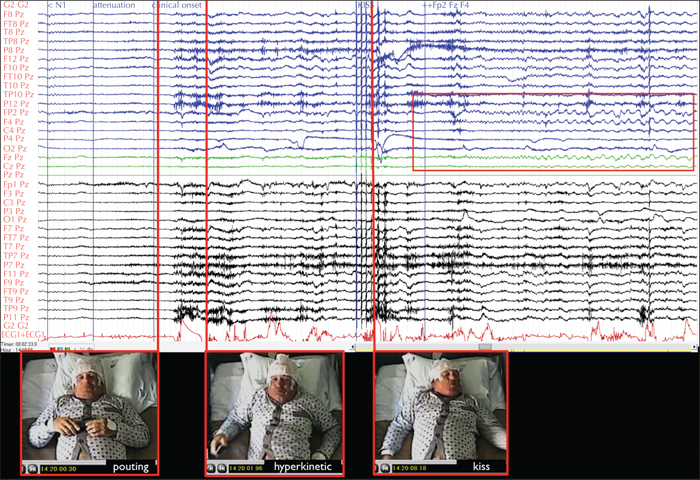The height and width of the screenshot is (480, 700).
Task: Click the EEG horizontal scrollbar thumb
Action: [485, 347]
